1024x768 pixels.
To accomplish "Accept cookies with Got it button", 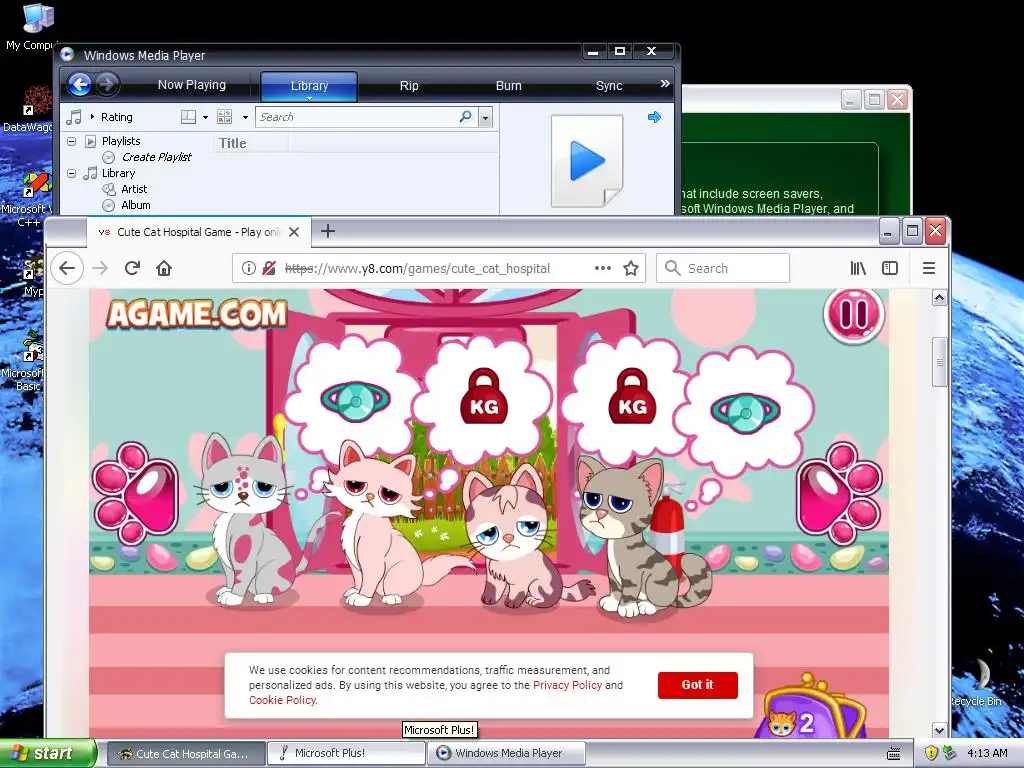I will (x=697, y=684).
